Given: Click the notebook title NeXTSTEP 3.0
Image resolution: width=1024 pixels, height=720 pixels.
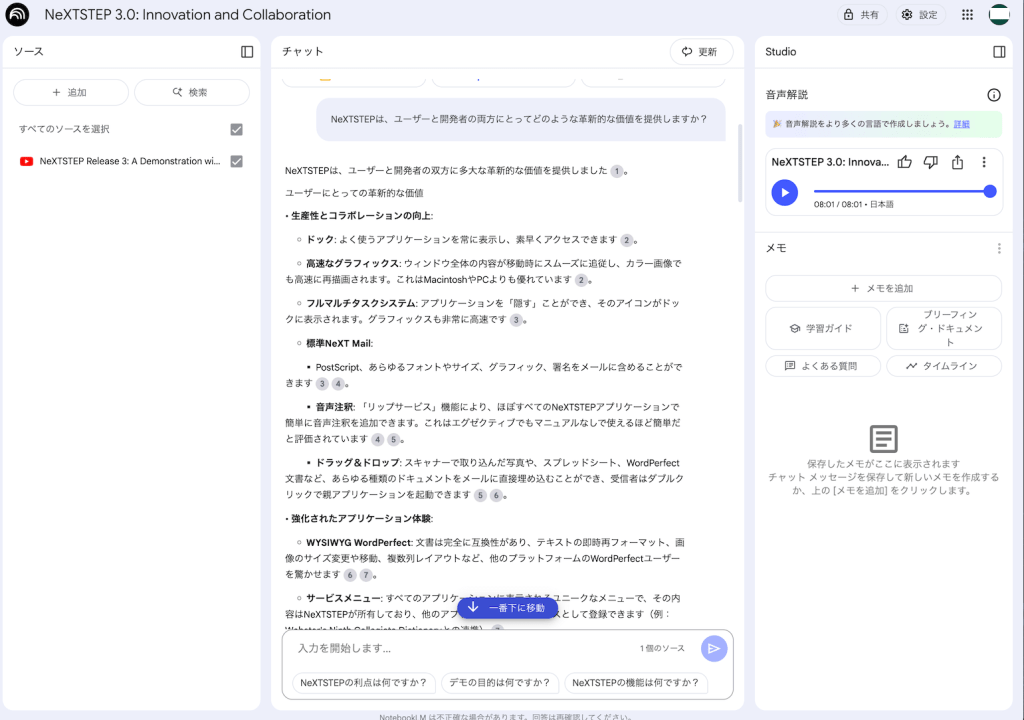Looking at the screenshot, I should tap(187, 14).
